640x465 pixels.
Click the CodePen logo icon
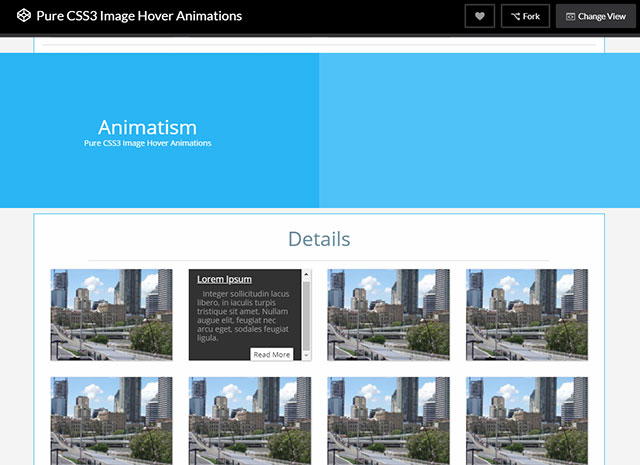[x=23, y=16]
